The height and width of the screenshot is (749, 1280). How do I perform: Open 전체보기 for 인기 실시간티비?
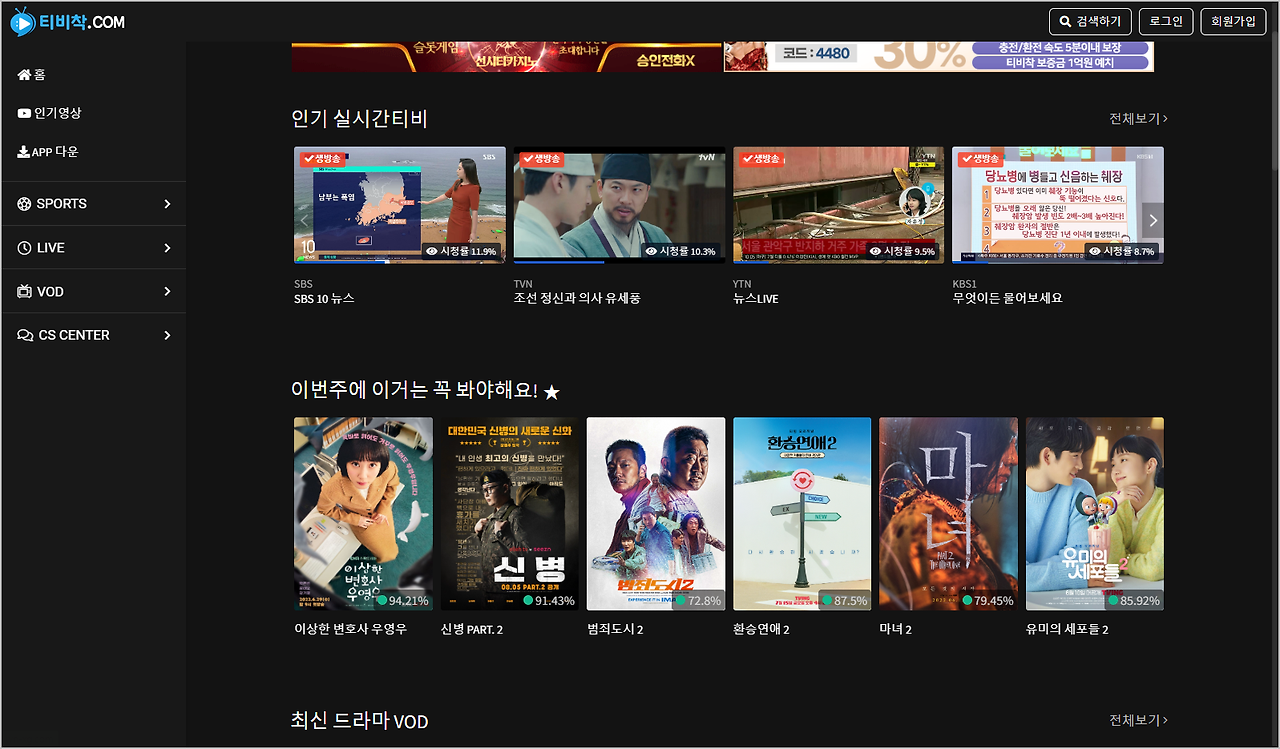point(1136,118)
